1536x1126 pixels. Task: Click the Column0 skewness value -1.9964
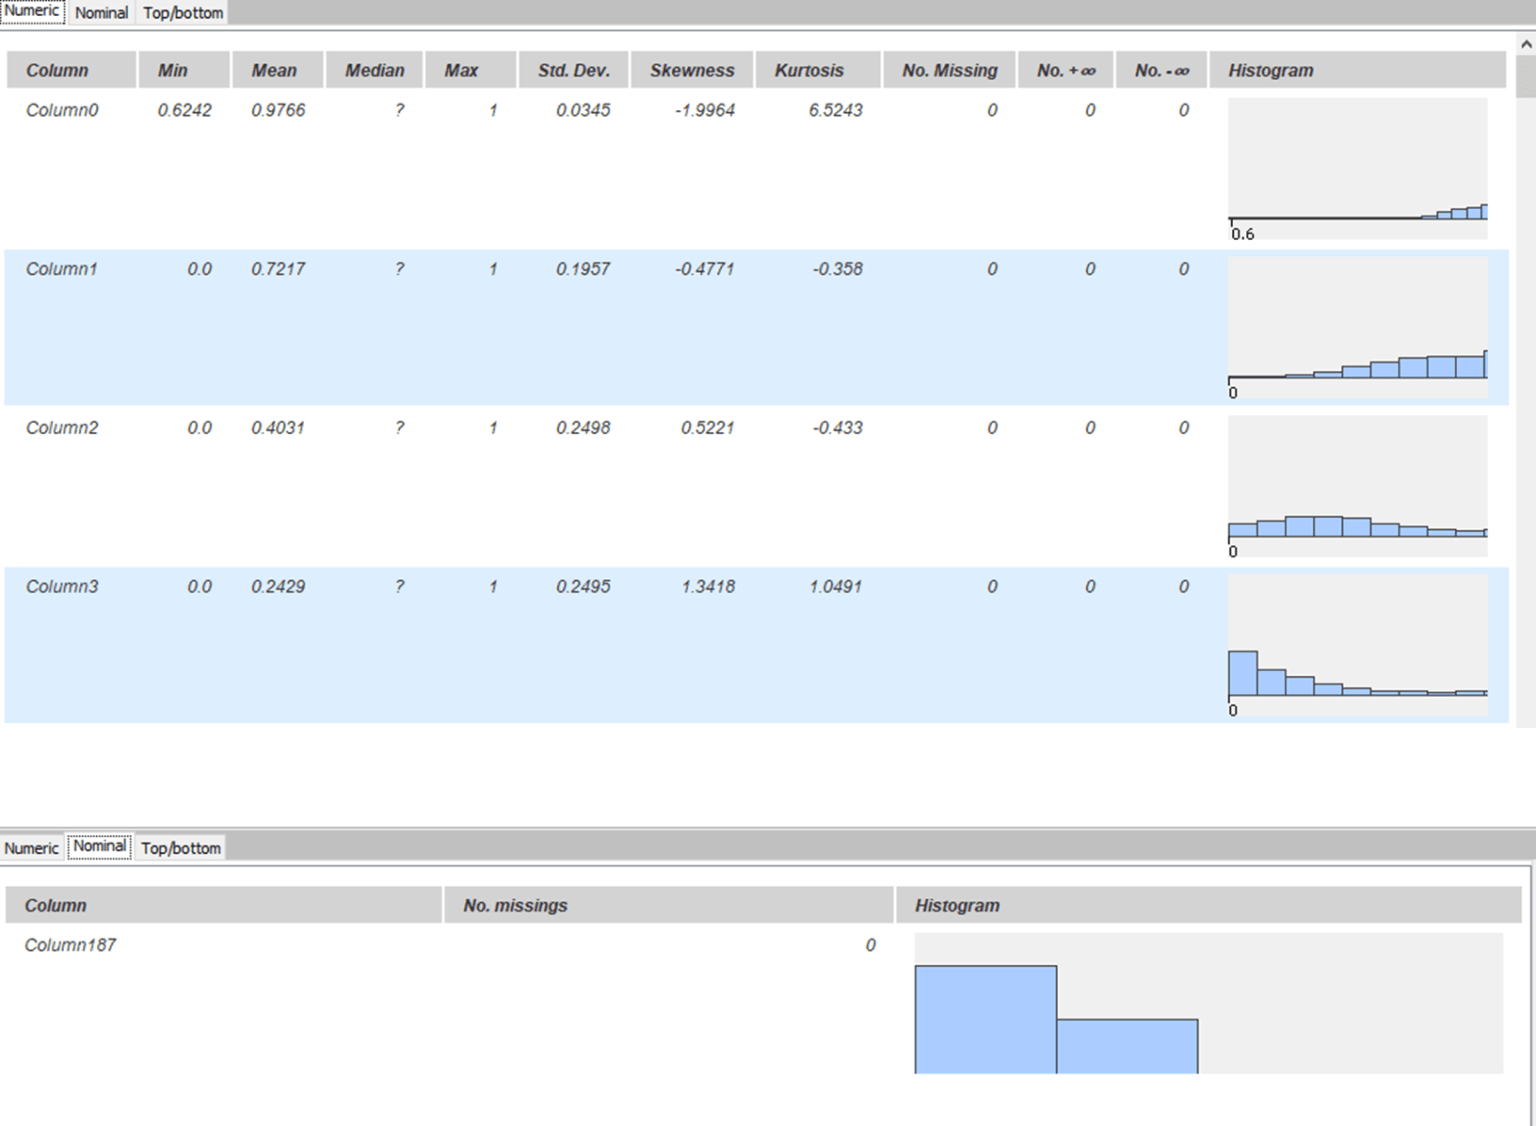click(705, 110)
